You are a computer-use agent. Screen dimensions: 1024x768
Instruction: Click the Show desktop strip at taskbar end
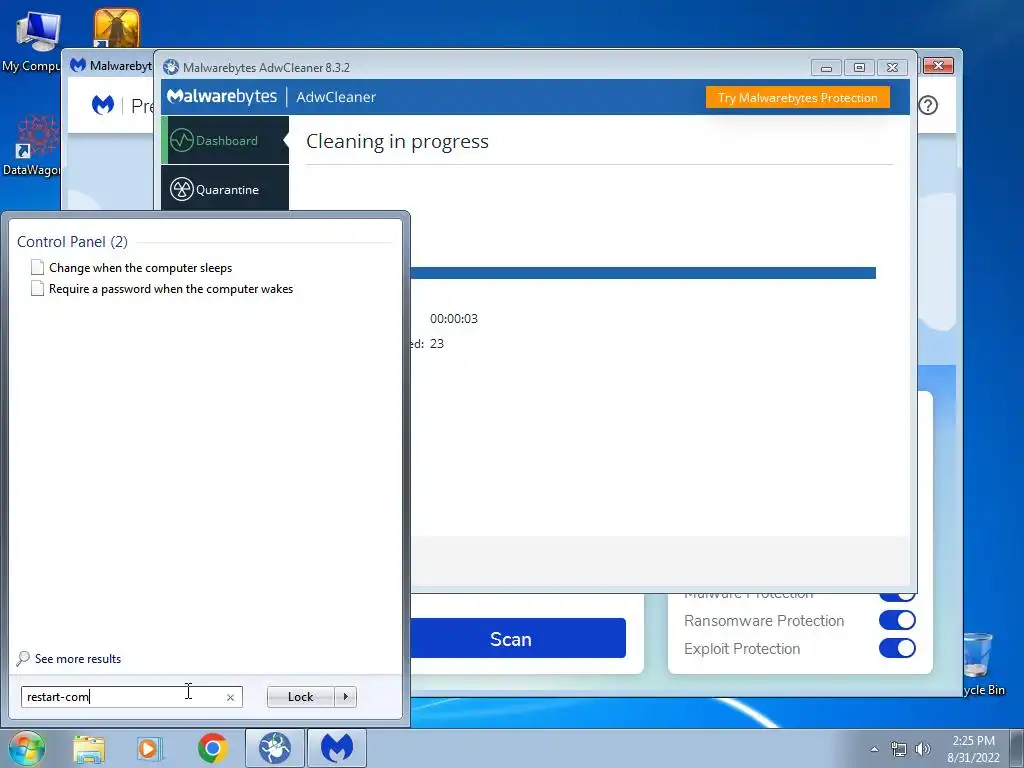click(x=1017, y=748)
